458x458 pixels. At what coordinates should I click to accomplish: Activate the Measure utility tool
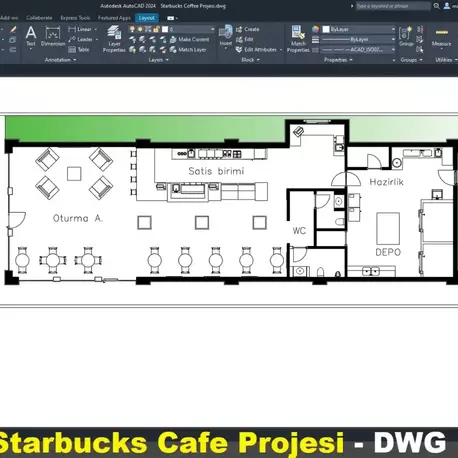click(x=442, y=37)
